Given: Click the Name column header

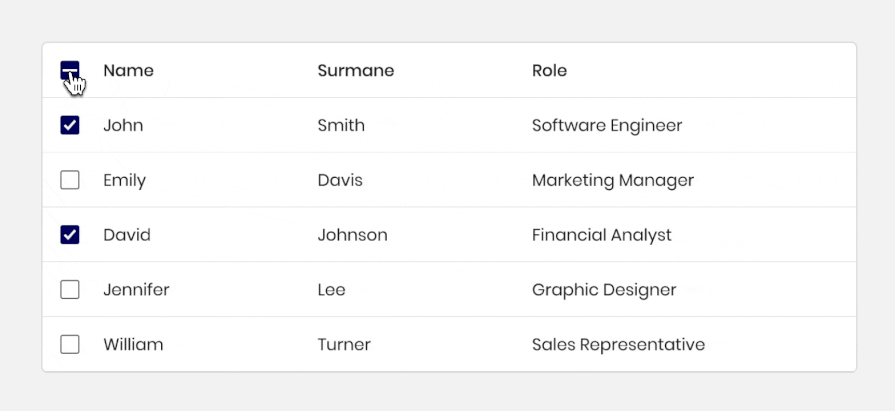Looking at the screenshot, I should [128, 70].
